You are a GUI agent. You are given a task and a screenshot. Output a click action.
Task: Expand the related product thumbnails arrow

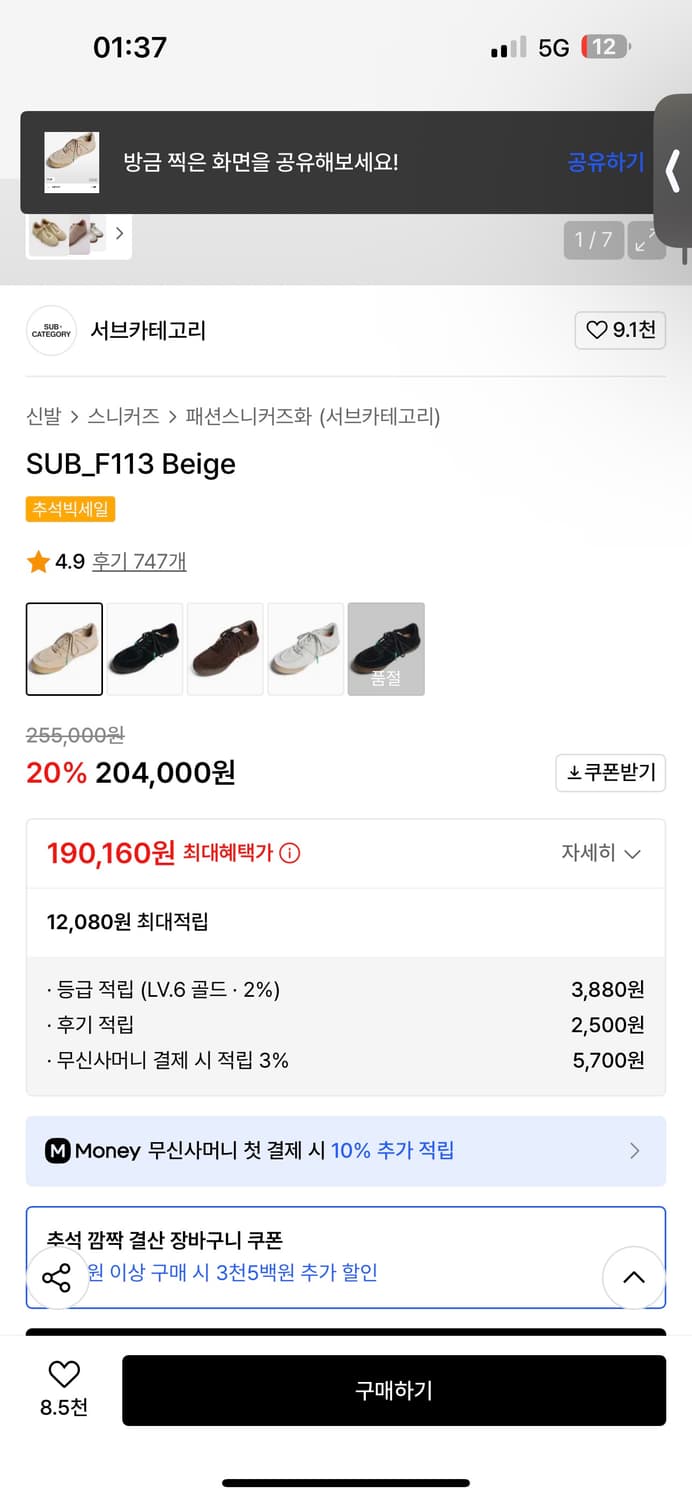(119, 233)
